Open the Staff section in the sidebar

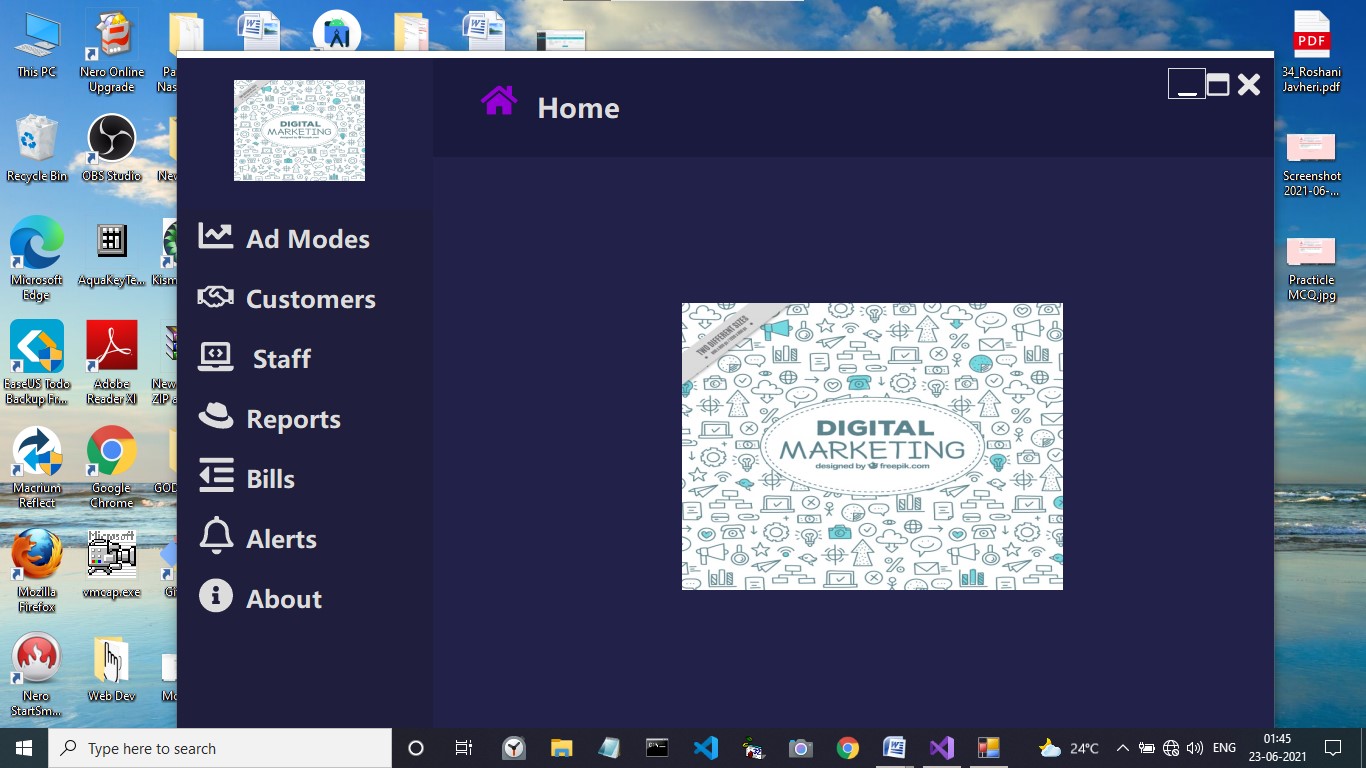[281, 359]
